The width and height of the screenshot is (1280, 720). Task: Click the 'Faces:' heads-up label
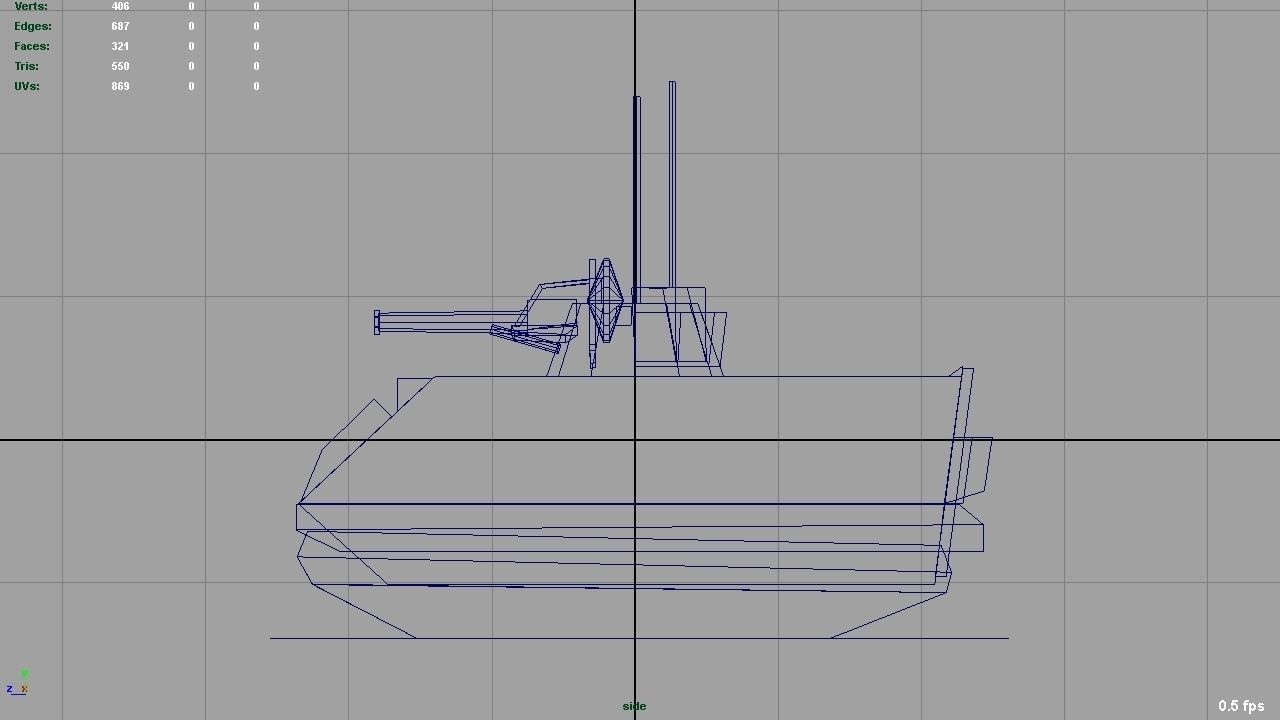pyautogui.click(x=32, y=46)
